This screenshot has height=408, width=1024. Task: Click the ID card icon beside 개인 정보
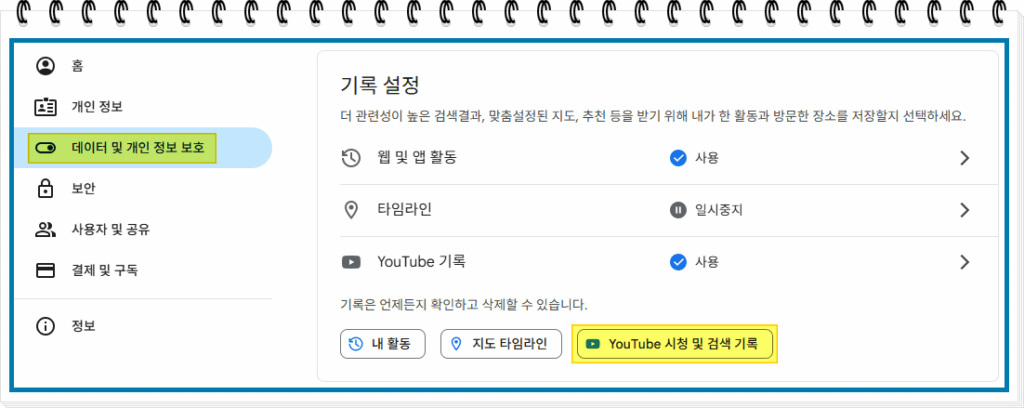pos(45,106)
